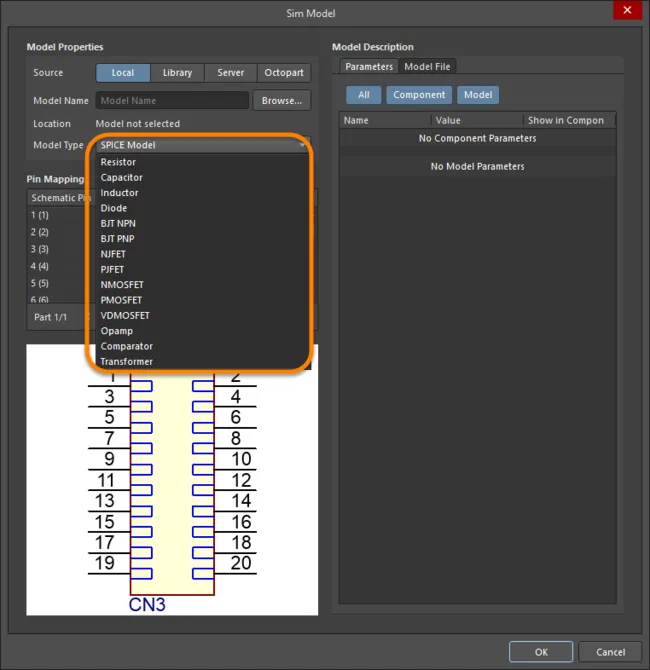650x670 pixels.
Task: Choose Transformer from the model type list
Action: click(x=203, y=361)
